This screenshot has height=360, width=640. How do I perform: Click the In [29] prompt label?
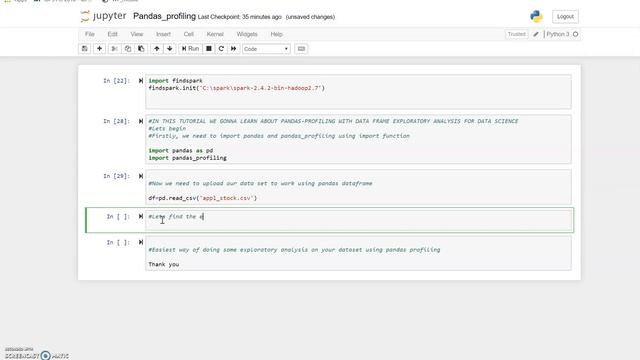pos(116,176)
